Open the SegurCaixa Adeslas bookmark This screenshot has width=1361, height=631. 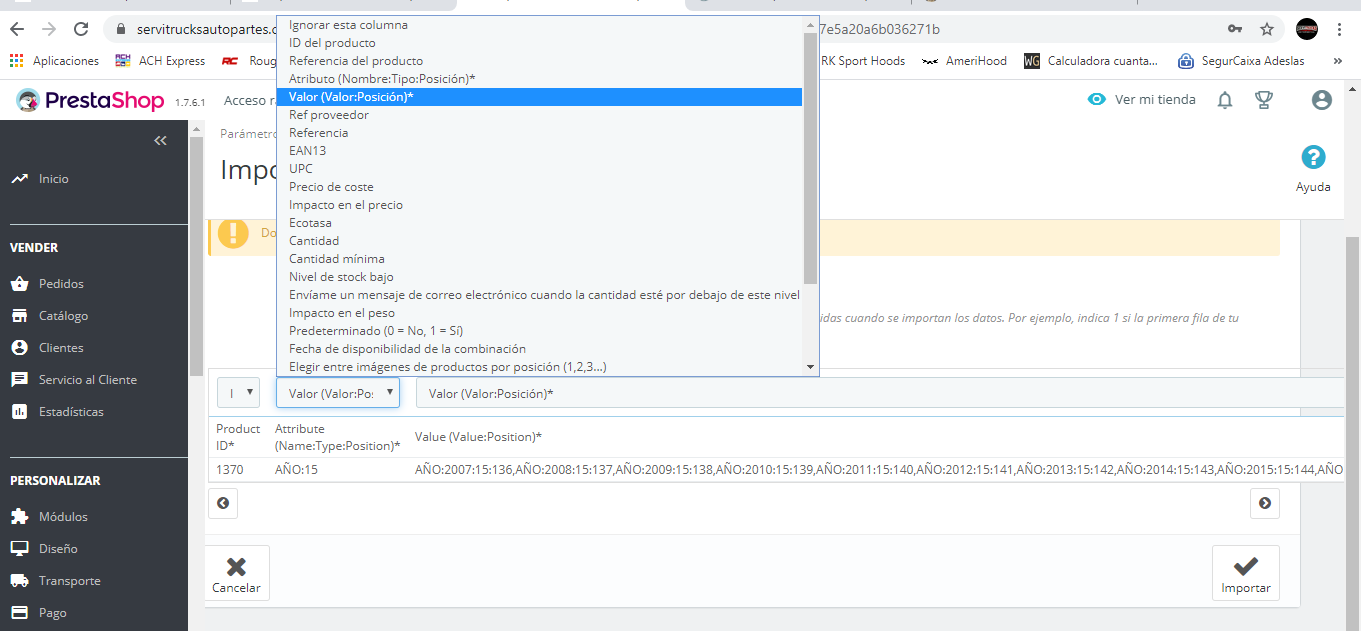[1241, 61]
